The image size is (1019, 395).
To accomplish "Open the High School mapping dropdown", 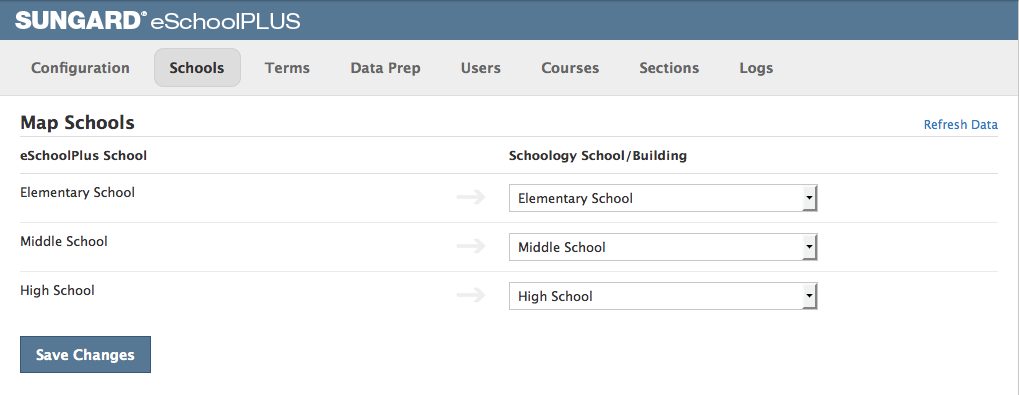I will [x=663, y=296].
